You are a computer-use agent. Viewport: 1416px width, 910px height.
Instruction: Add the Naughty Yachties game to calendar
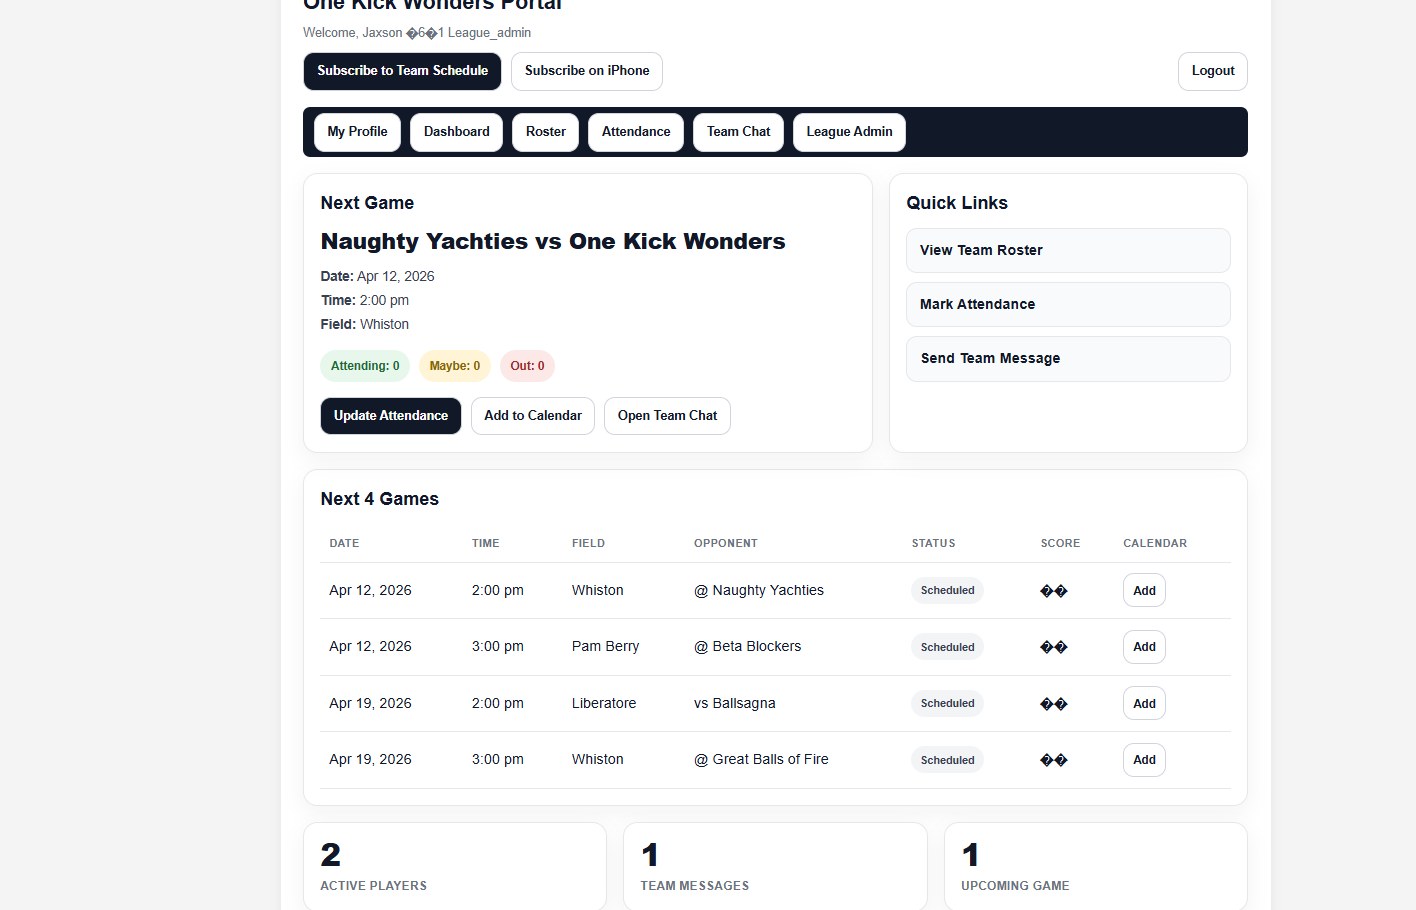1144,591
